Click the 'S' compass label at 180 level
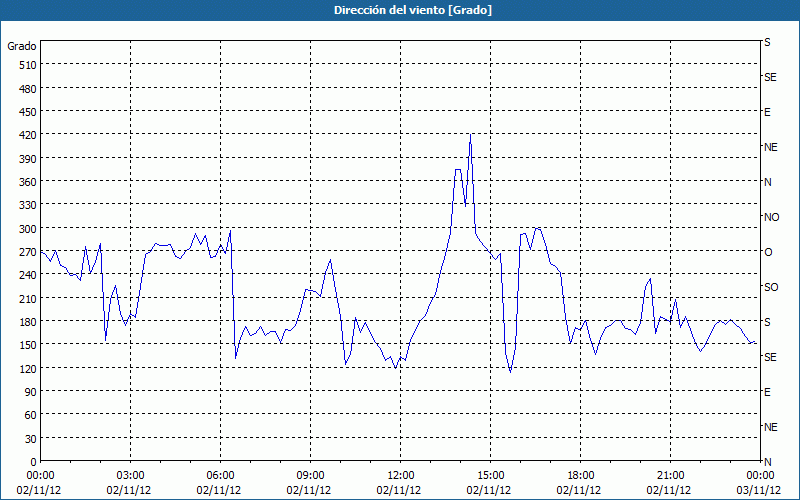Image resolution: width=800 pixels, height=500 pixels. (x=767, y=322)
